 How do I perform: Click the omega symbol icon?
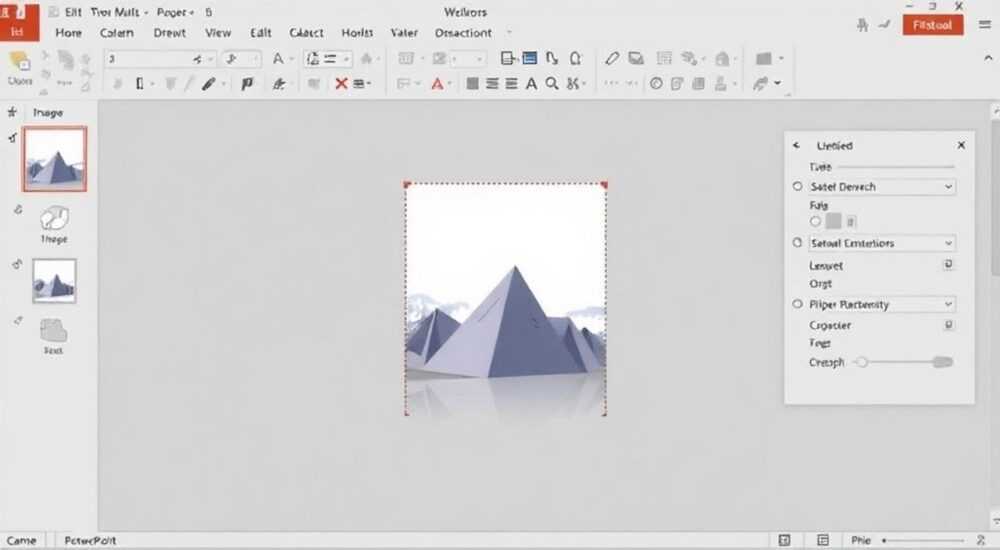click(x=575, y=59)
